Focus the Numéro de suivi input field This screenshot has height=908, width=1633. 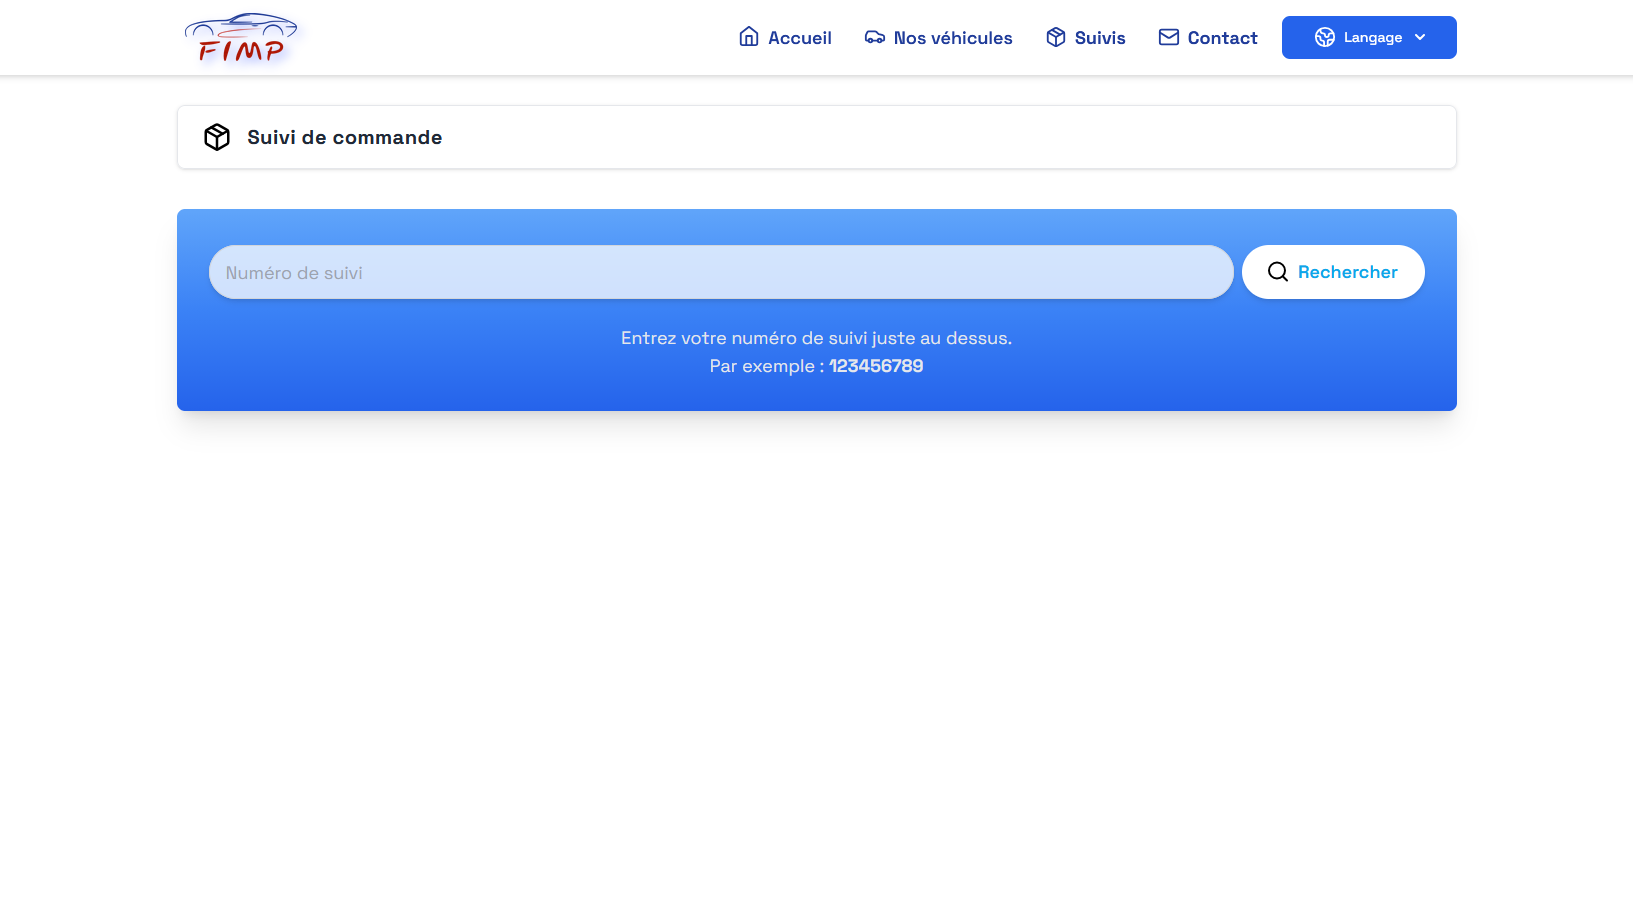pyautogui.click(x=720, y=272)
